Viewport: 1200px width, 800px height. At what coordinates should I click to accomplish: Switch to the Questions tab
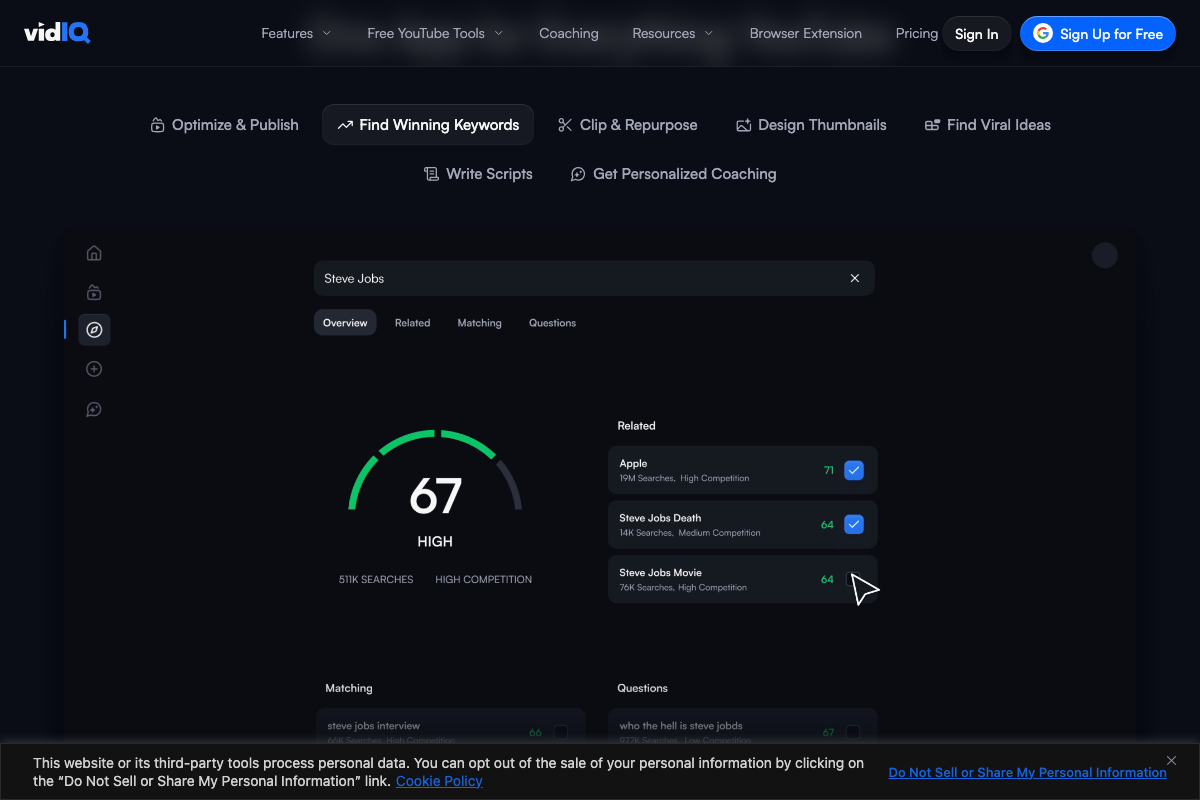pyautogui.click(x=553, y=323)
